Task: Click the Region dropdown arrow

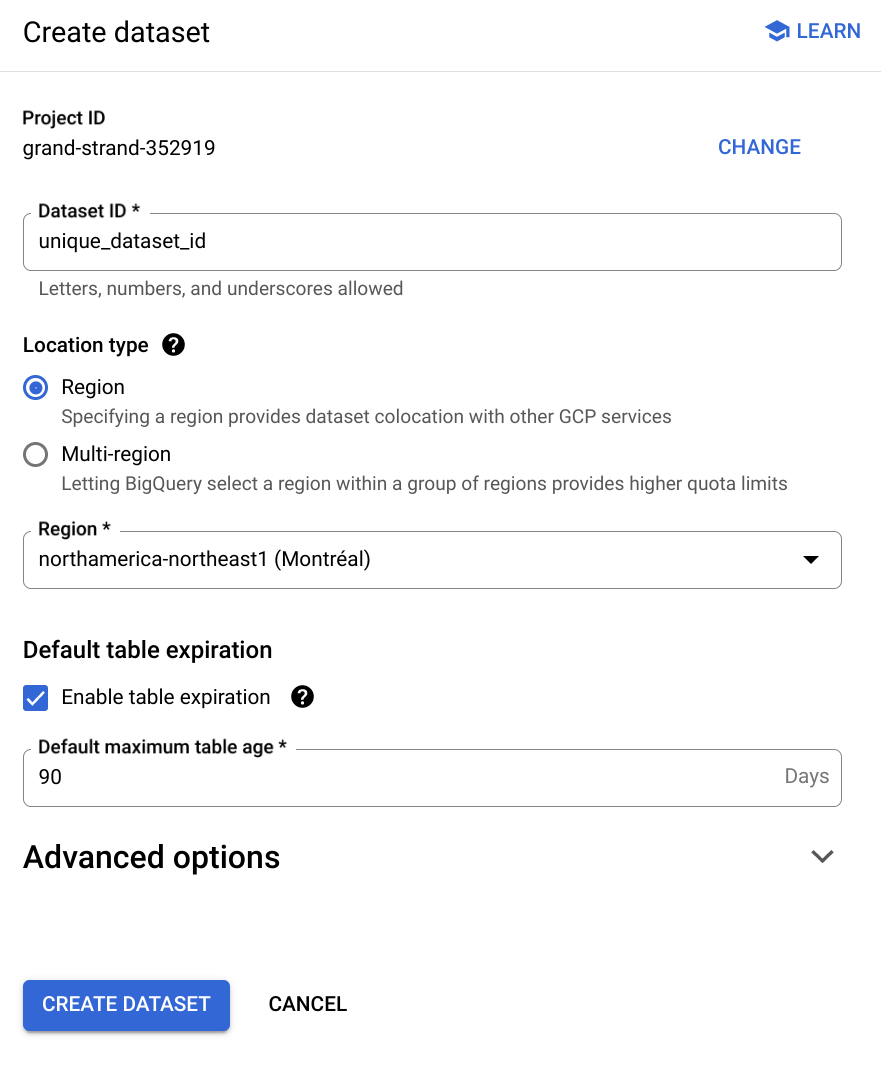Action: 811,560
